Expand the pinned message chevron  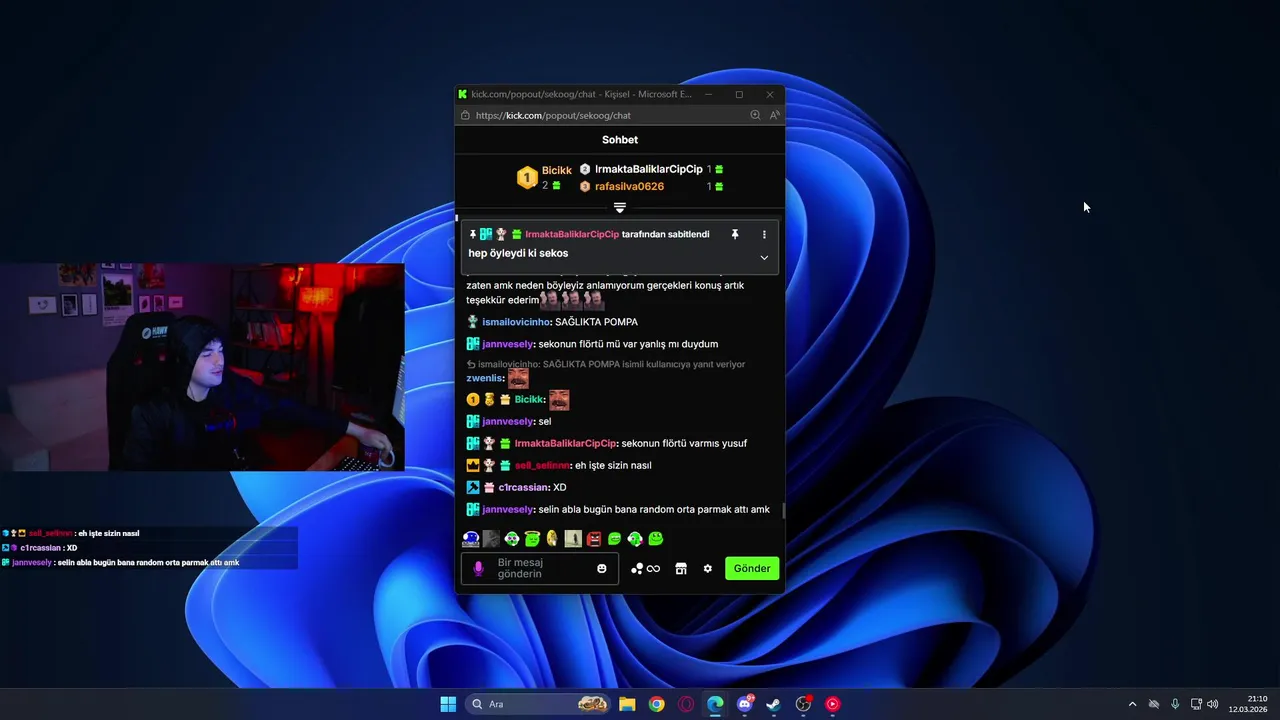764,257
